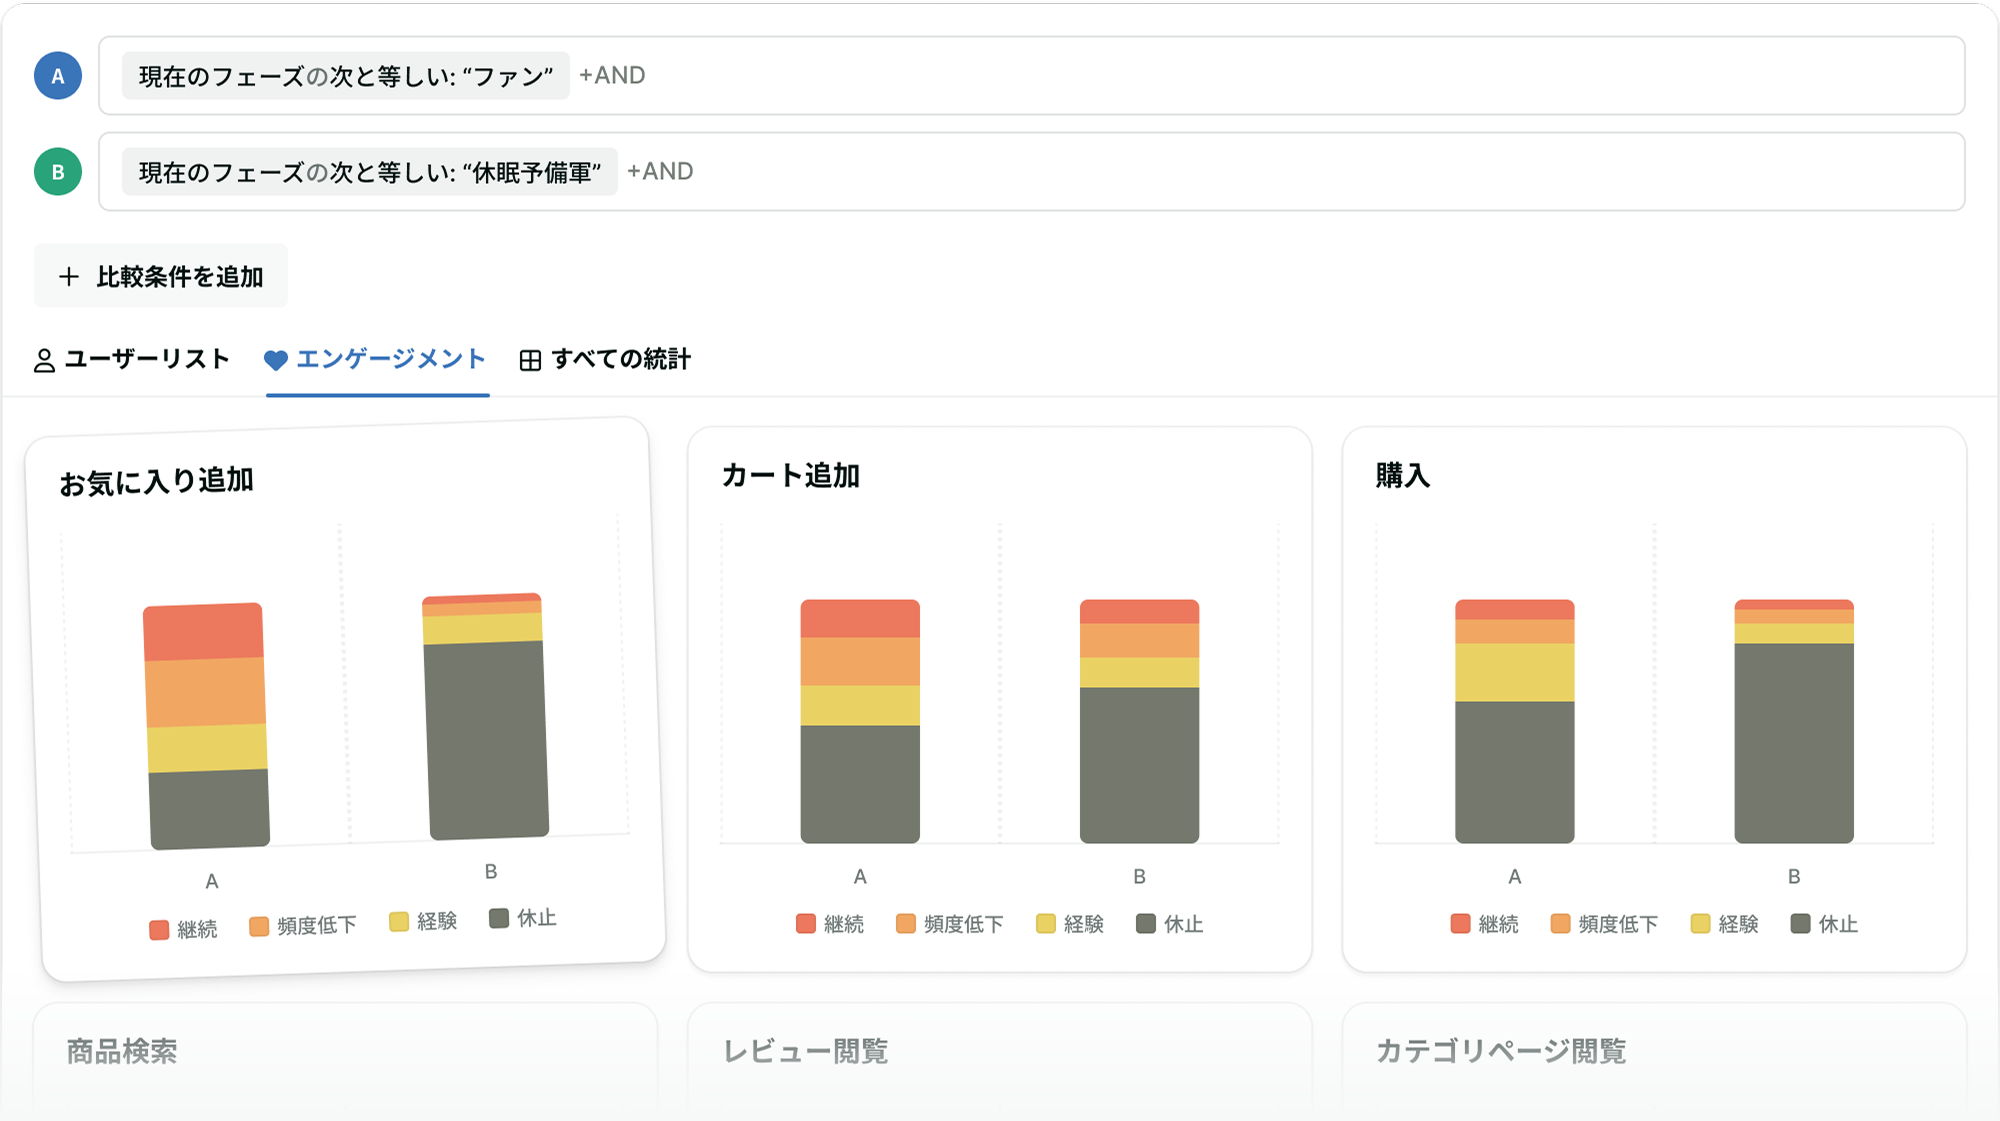This screenshot has width=2000, height=1121.
Task: Click the blue A condition badge
Action: 57,75
